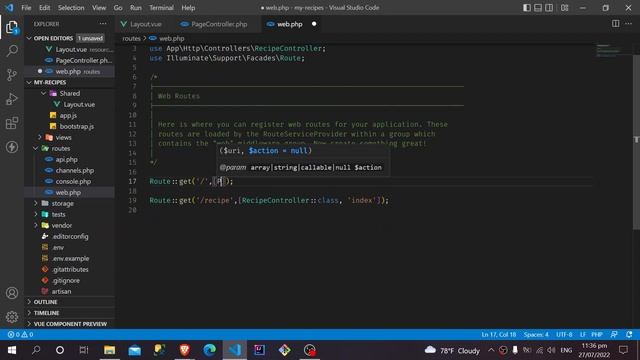Open the Terminal menu
Viewport: 640px width, 360px height.
161,8
